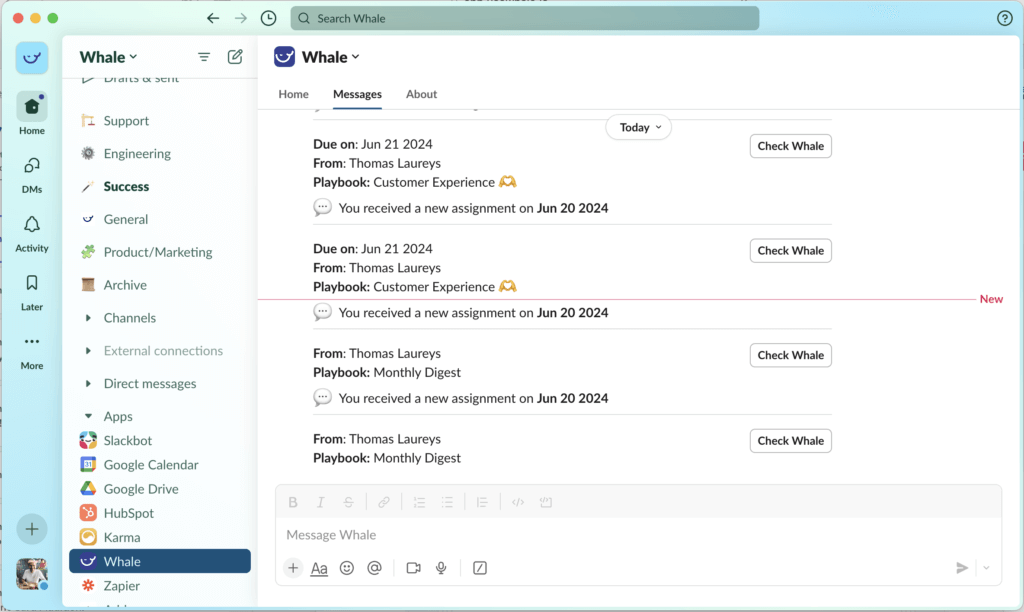Click the emoji picker icon

[347, 568]
